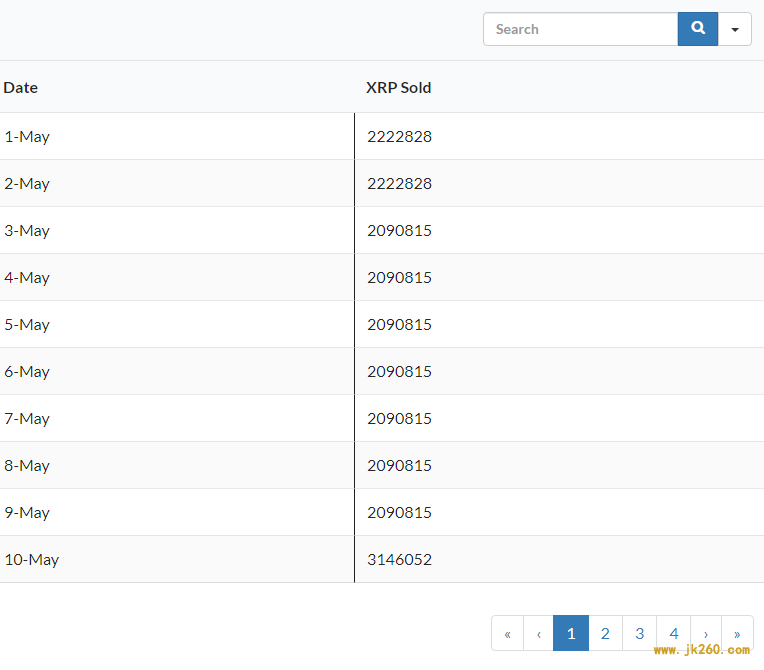Open page 2 of the table
The image size is (764, 670).
pos(605,633)
